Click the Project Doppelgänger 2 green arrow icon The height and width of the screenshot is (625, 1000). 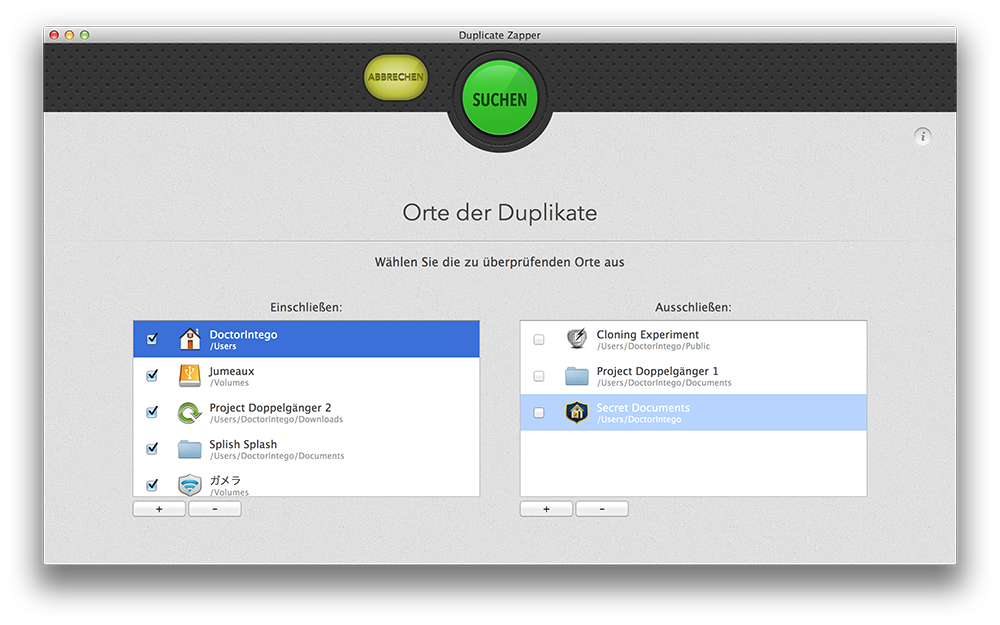(x=190, y=412)
